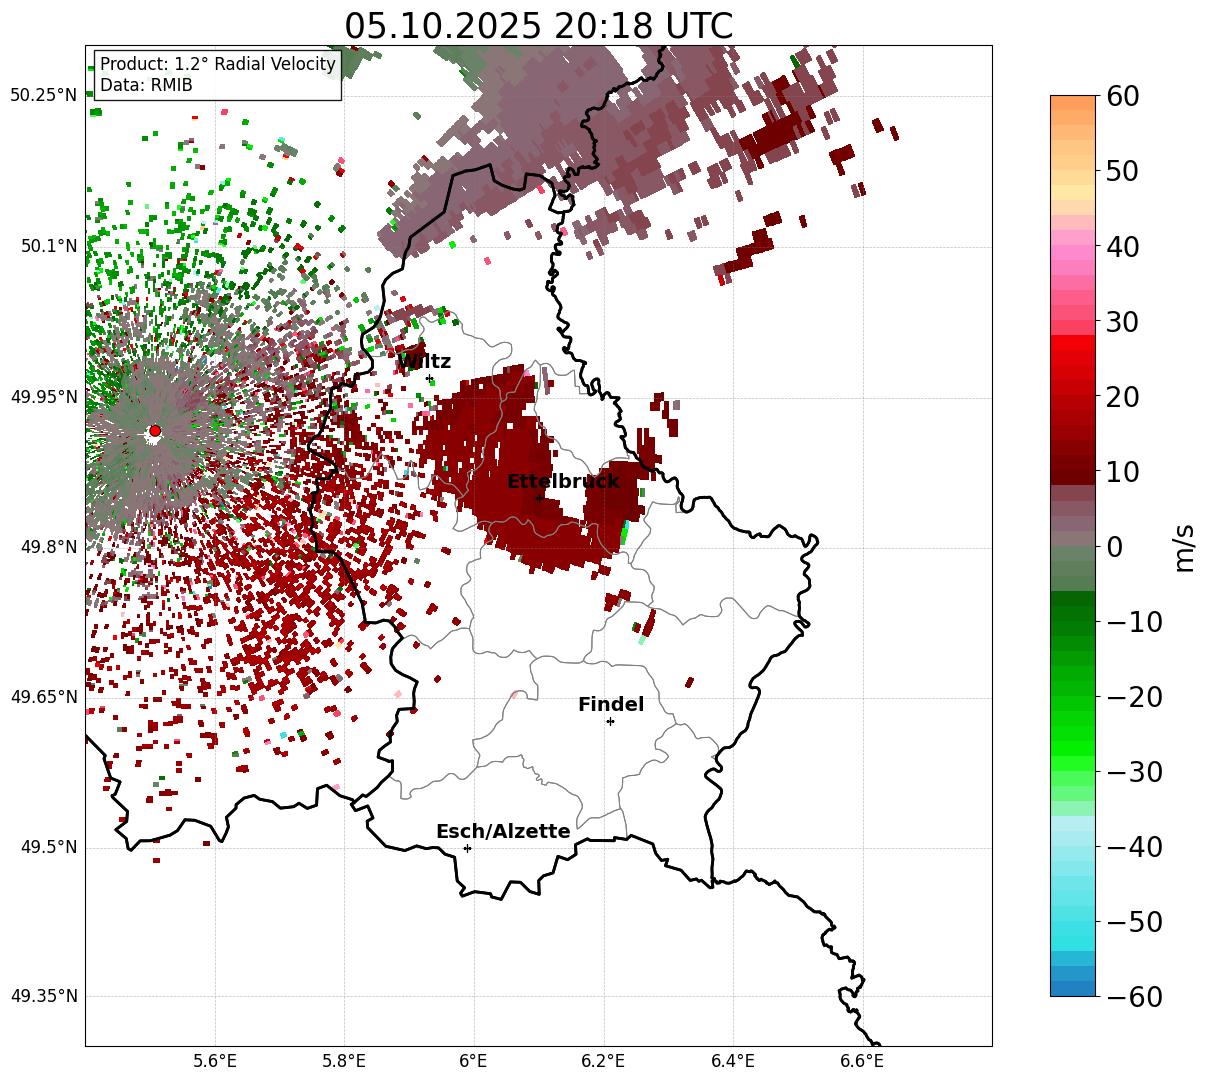Click the Findel station cross marker
Image resolution: width=1207 pixels, height=1081 pixels.
610,721
